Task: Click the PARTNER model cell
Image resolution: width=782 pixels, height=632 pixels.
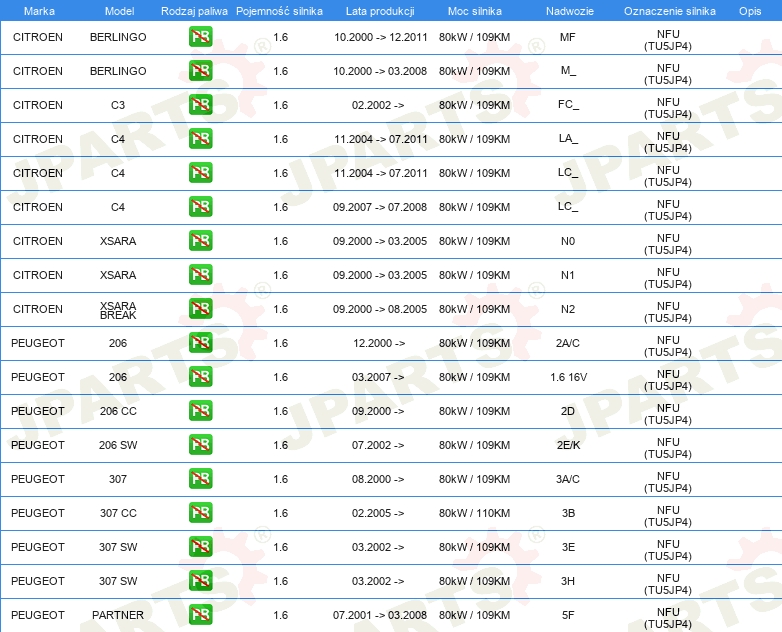Action: pos(118,615)
